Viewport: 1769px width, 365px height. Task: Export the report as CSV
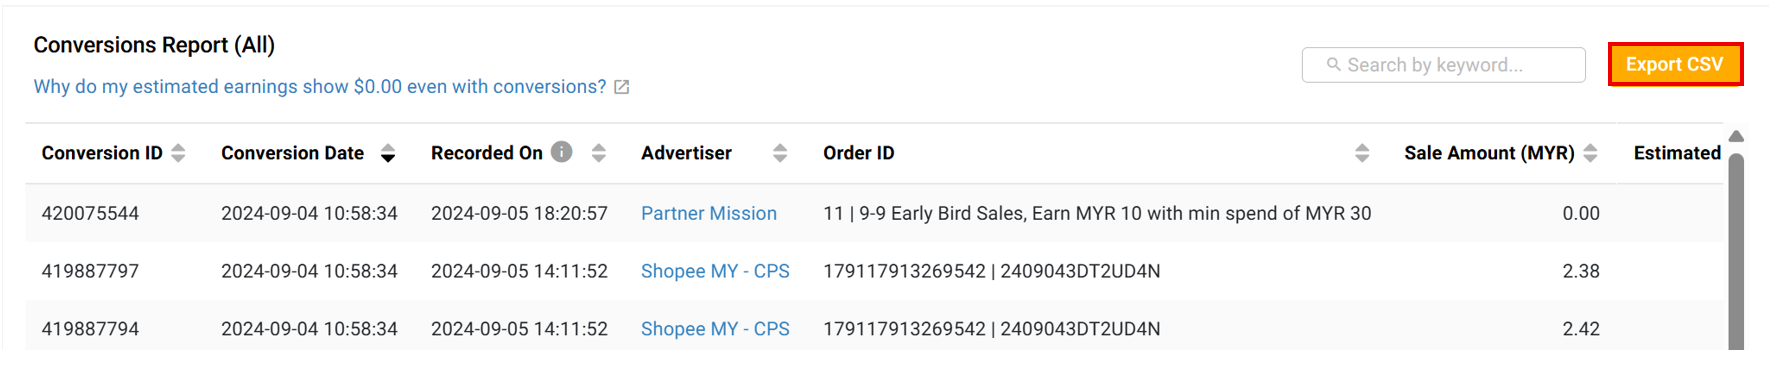(x=1675, y=64)
